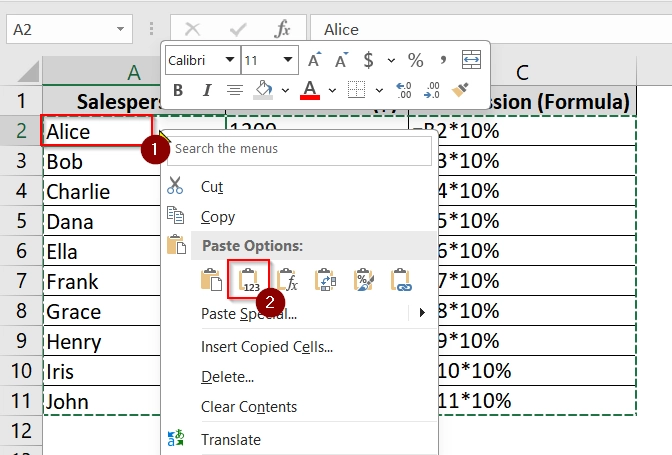Choose Clear Contents menu item
This screenshot has height=455, width=672.
[300, 407]
